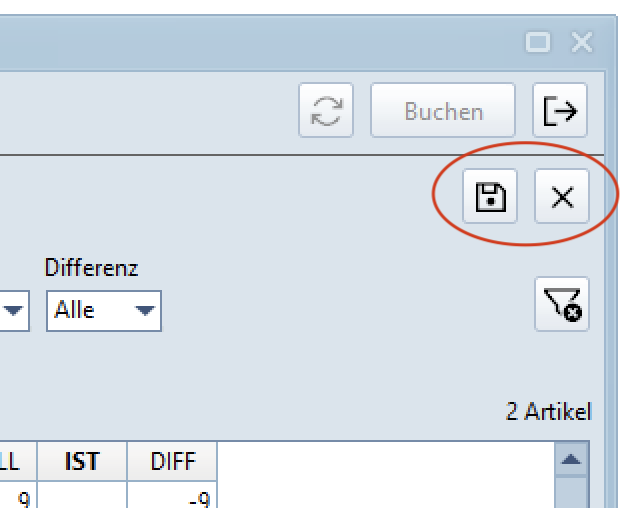Click the exit door arrow icon
The width and height of the screenshot is (630, 508).
[x=560, y=111]
